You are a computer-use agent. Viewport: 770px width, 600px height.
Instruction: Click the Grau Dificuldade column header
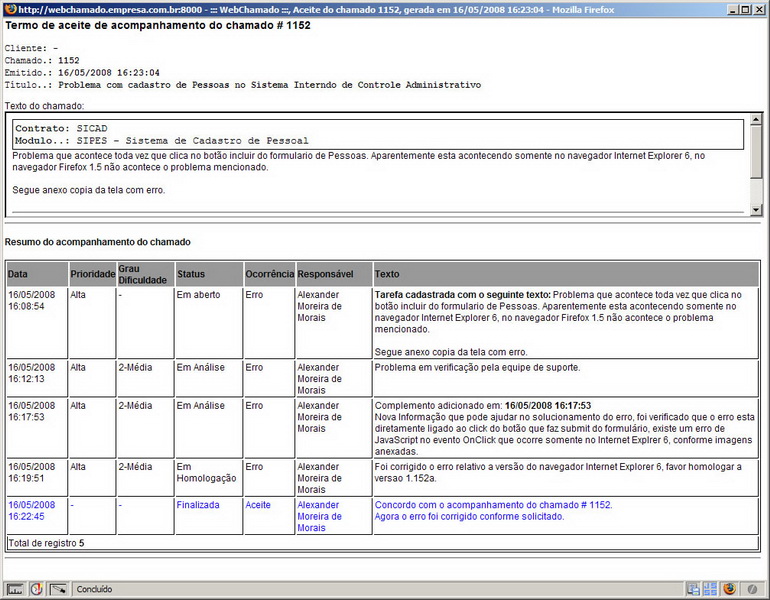[143, 273]
